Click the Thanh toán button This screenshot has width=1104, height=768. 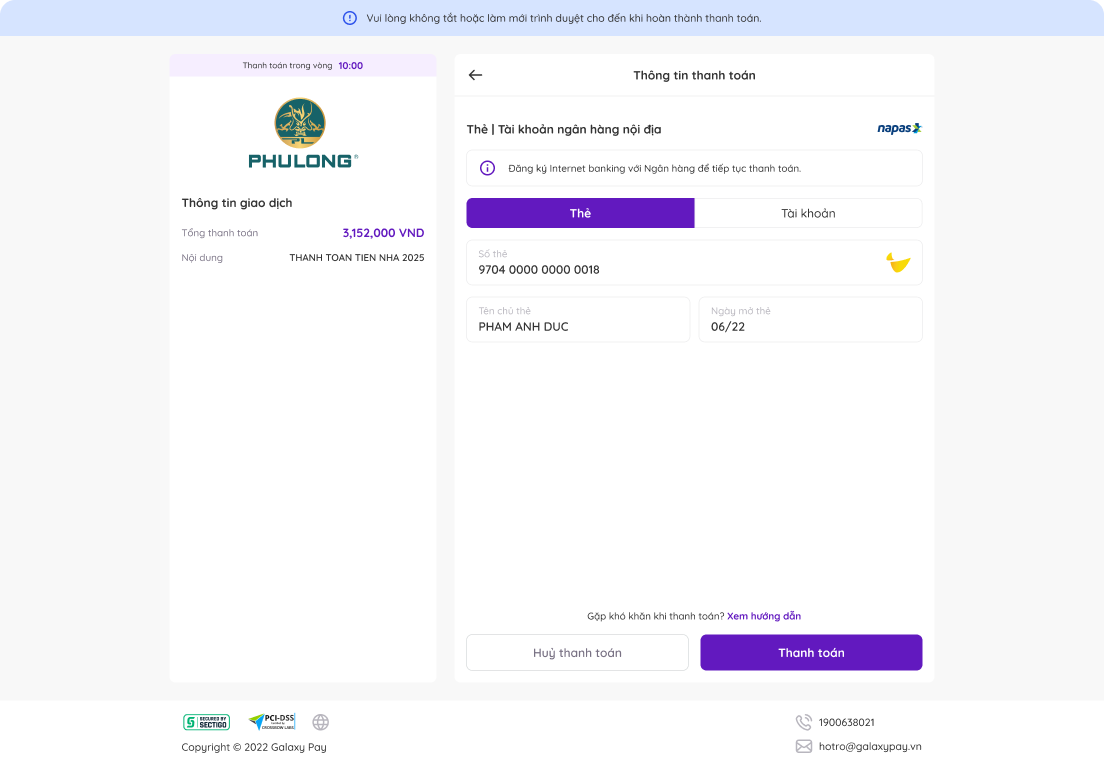point(811,653)
